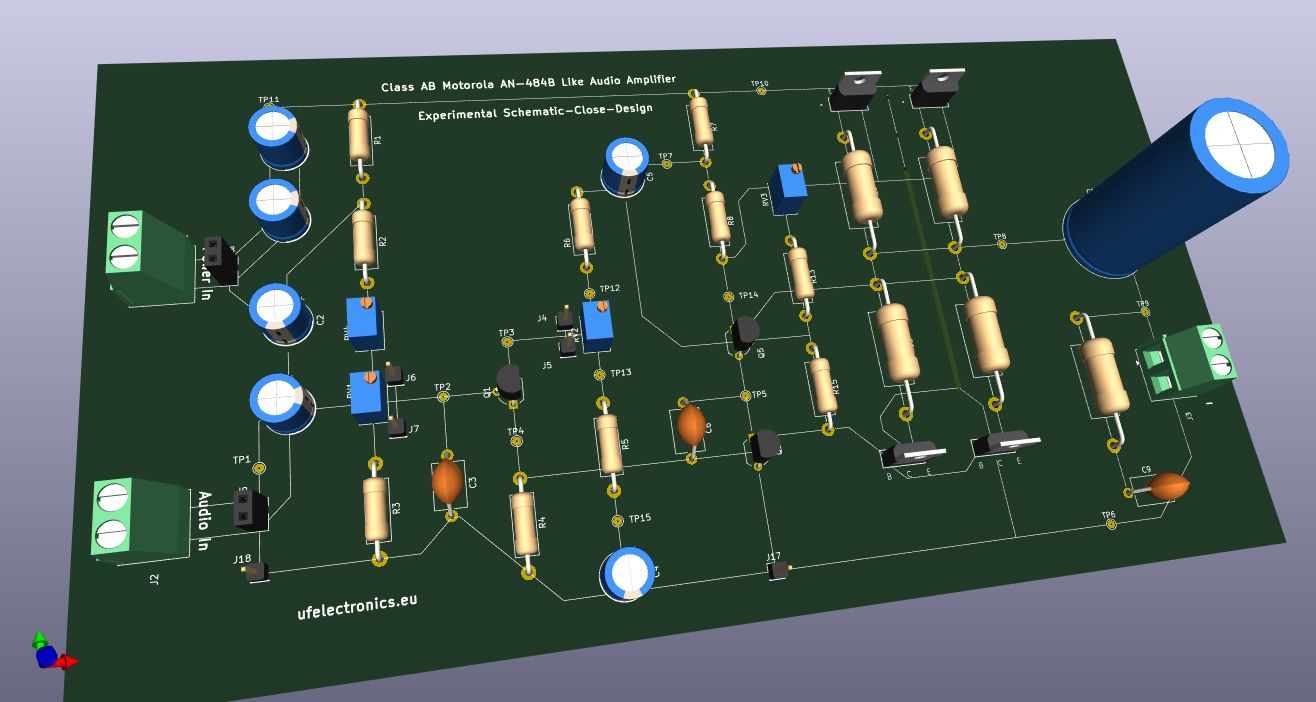
Task: Click the 'J7' reference label
Action: tap(413, 429)
